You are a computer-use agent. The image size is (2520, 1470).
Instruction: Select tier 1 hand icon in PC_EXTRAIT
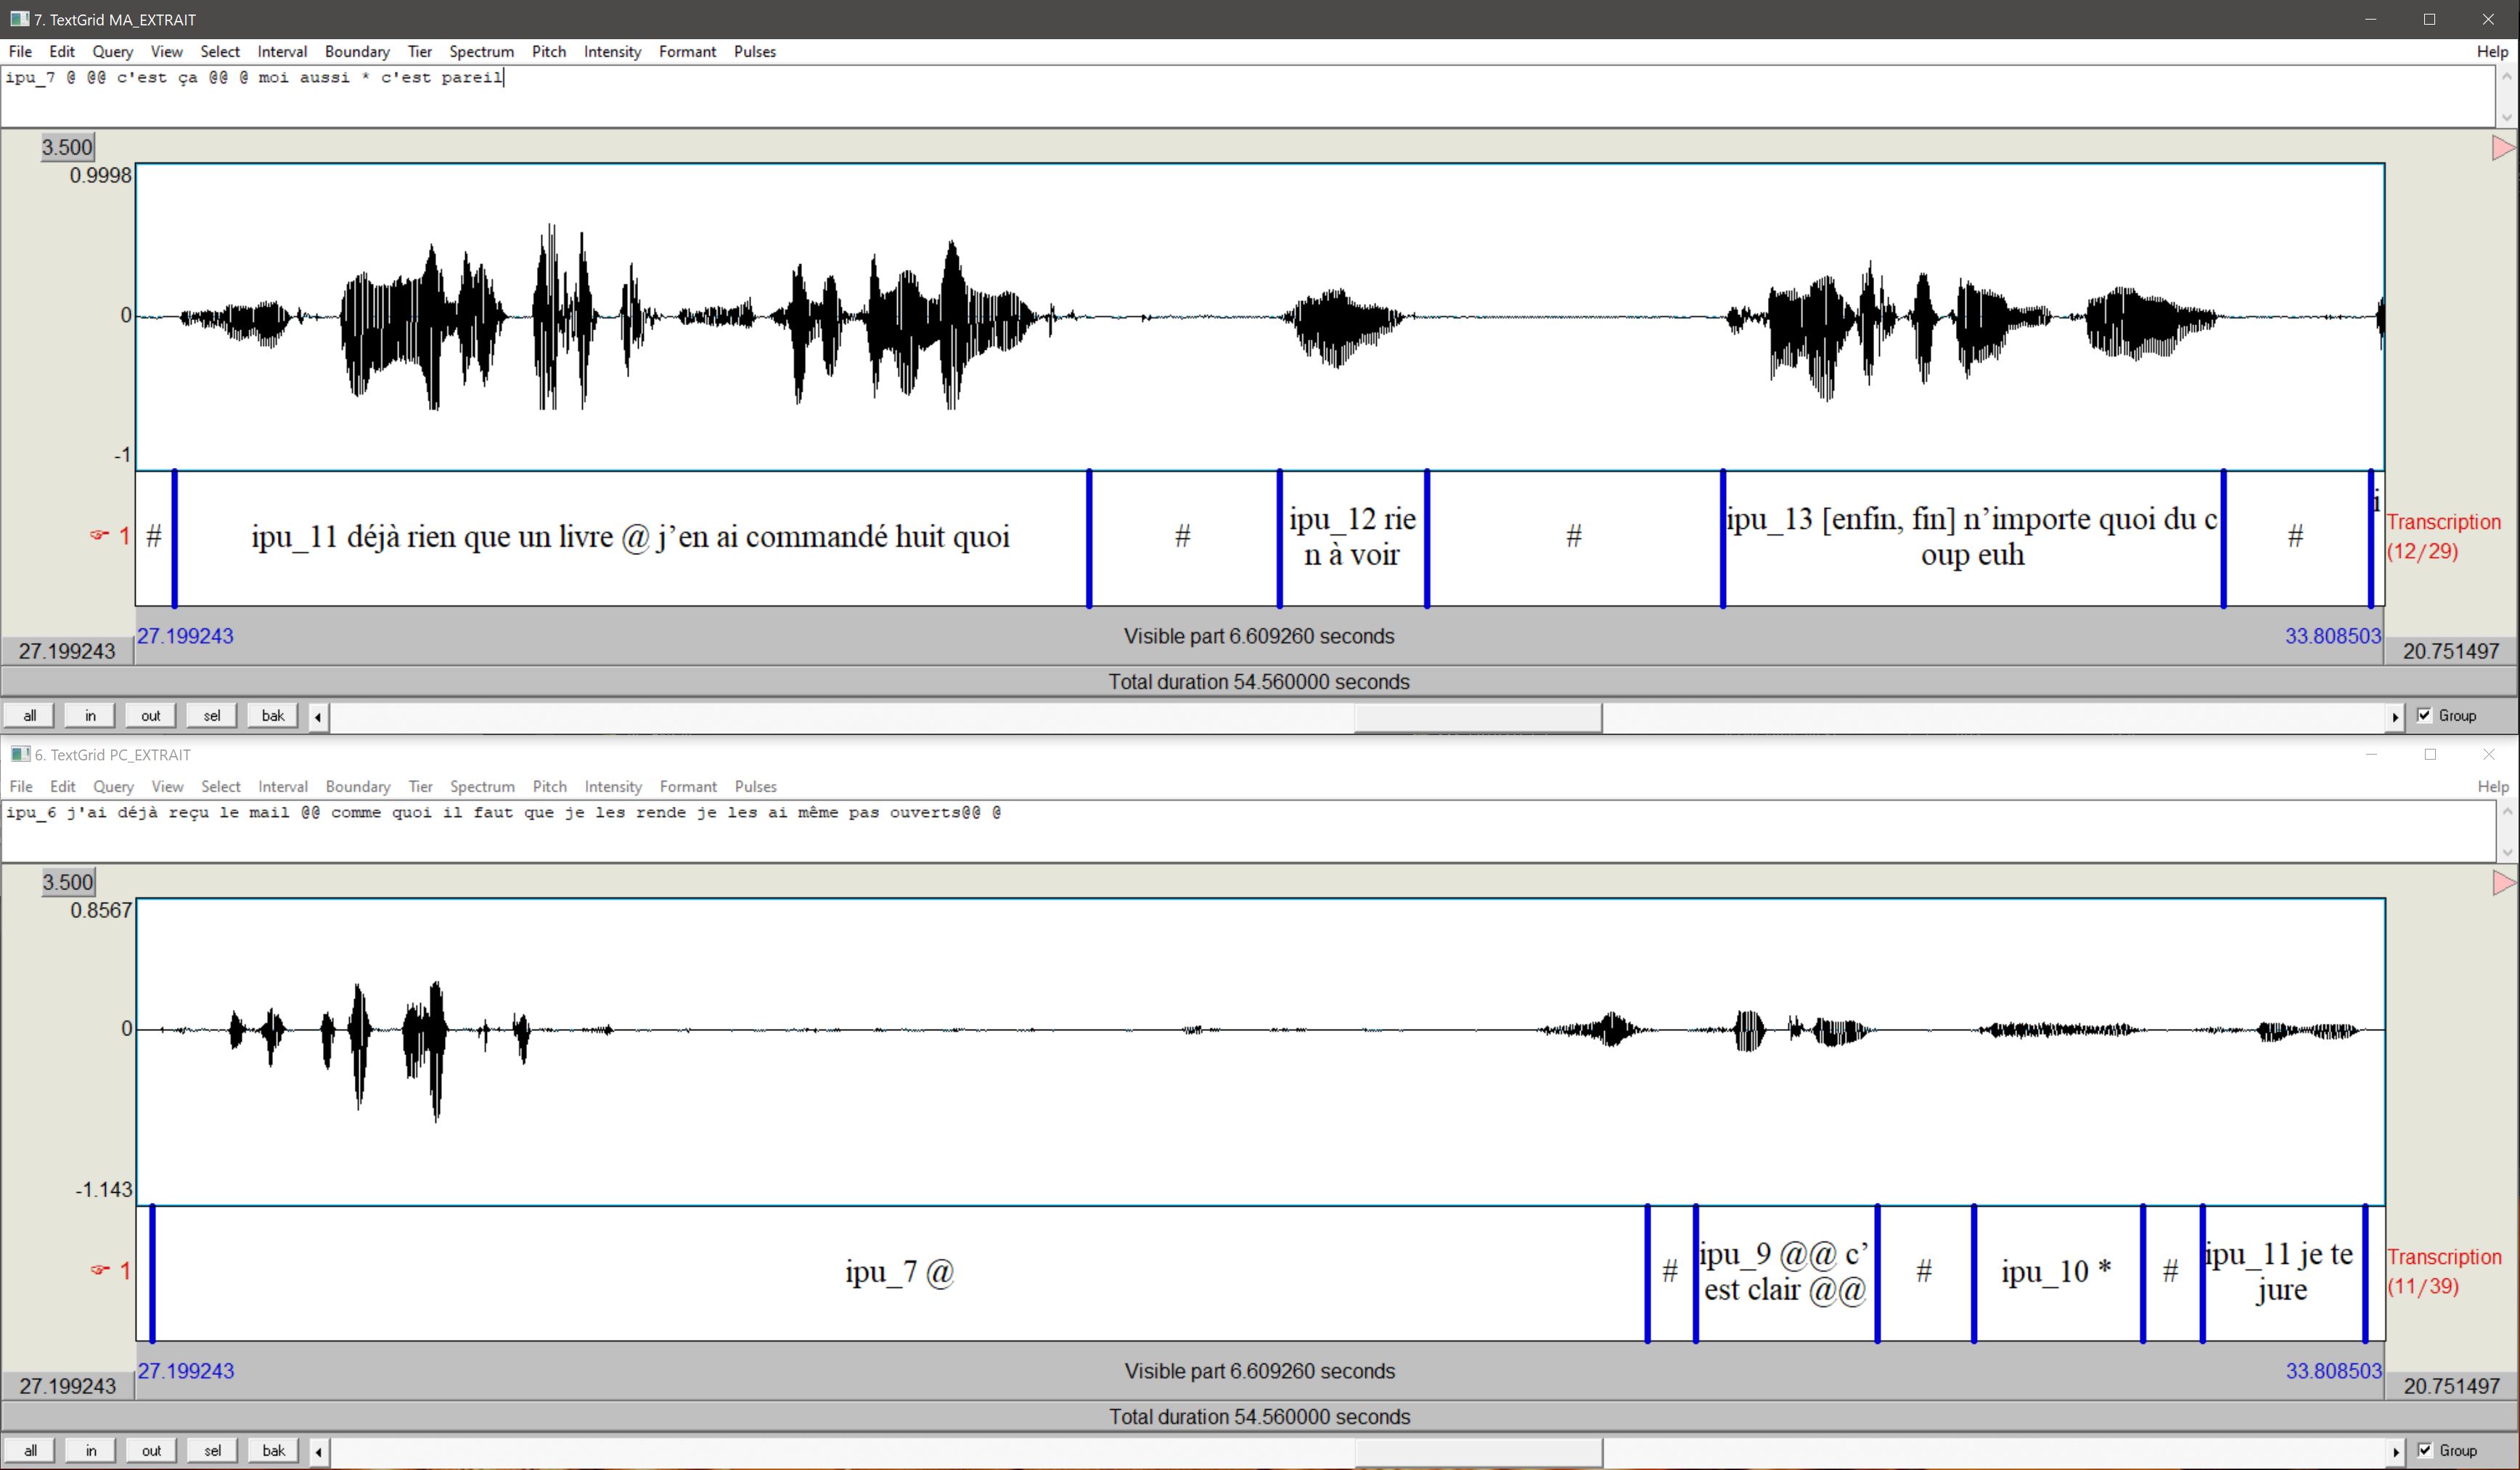pos(99,1270)
